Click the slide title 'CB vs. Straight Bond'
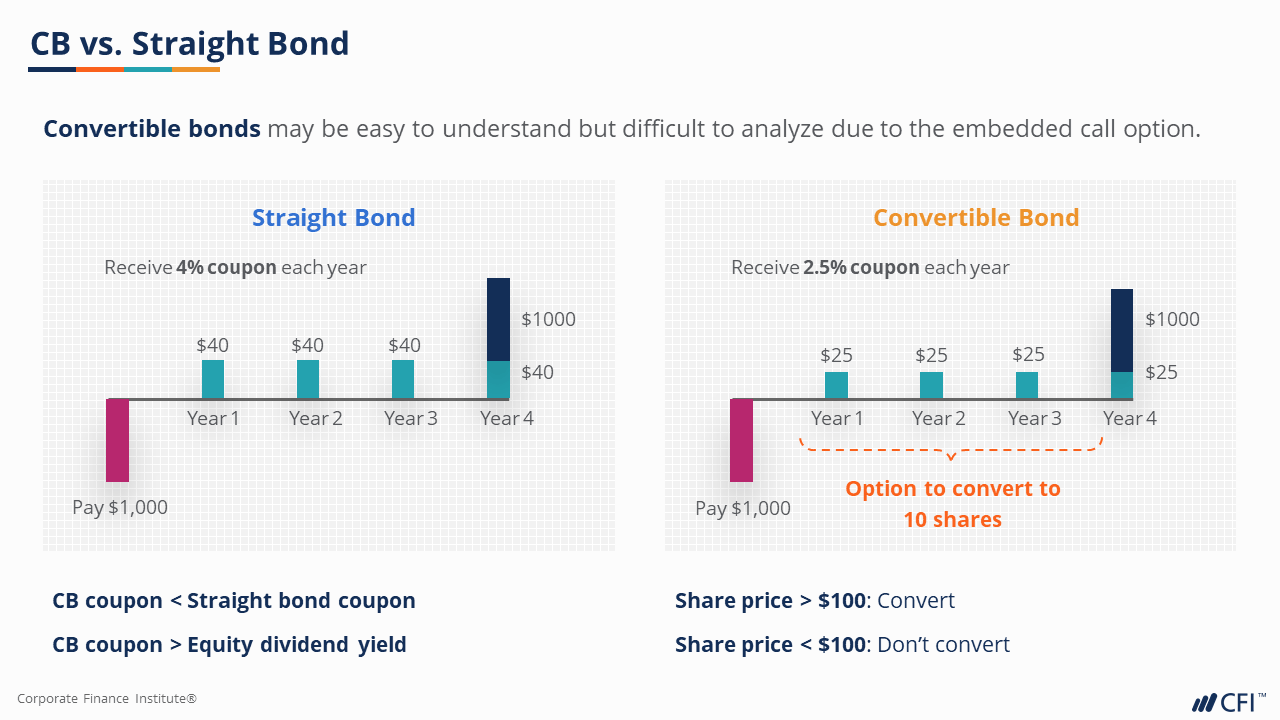 190,44
